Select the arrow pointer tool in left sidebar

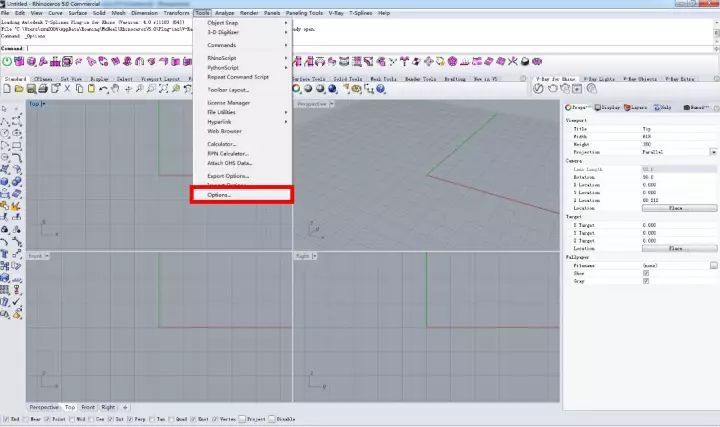[x=5, y=109]
